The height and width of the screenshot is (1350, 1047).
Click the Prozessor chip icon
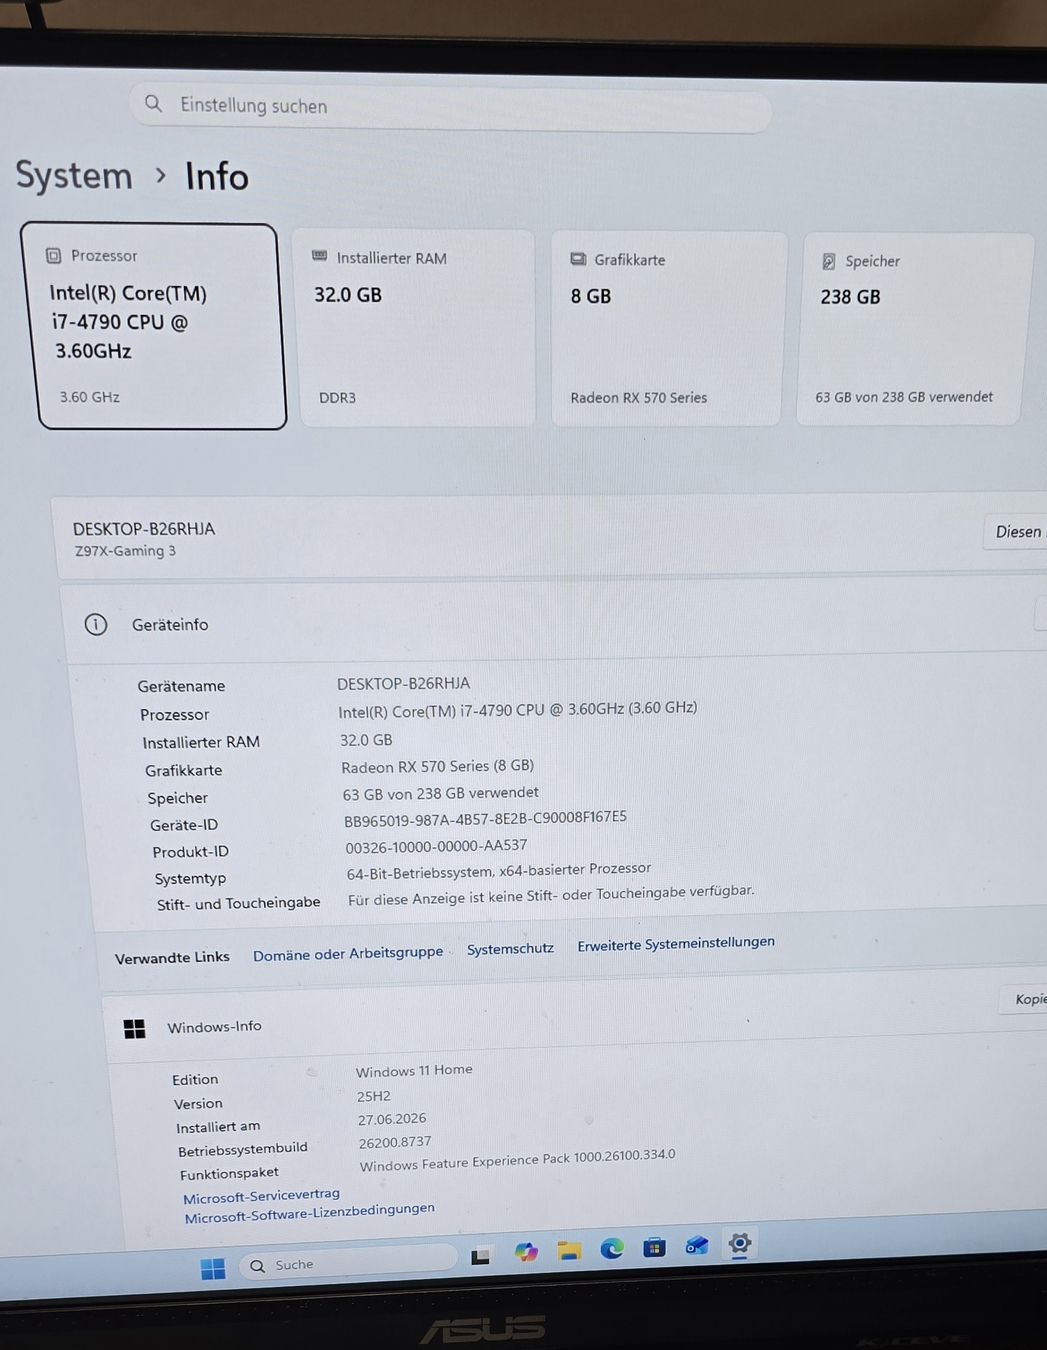click(x=53, y=256)
